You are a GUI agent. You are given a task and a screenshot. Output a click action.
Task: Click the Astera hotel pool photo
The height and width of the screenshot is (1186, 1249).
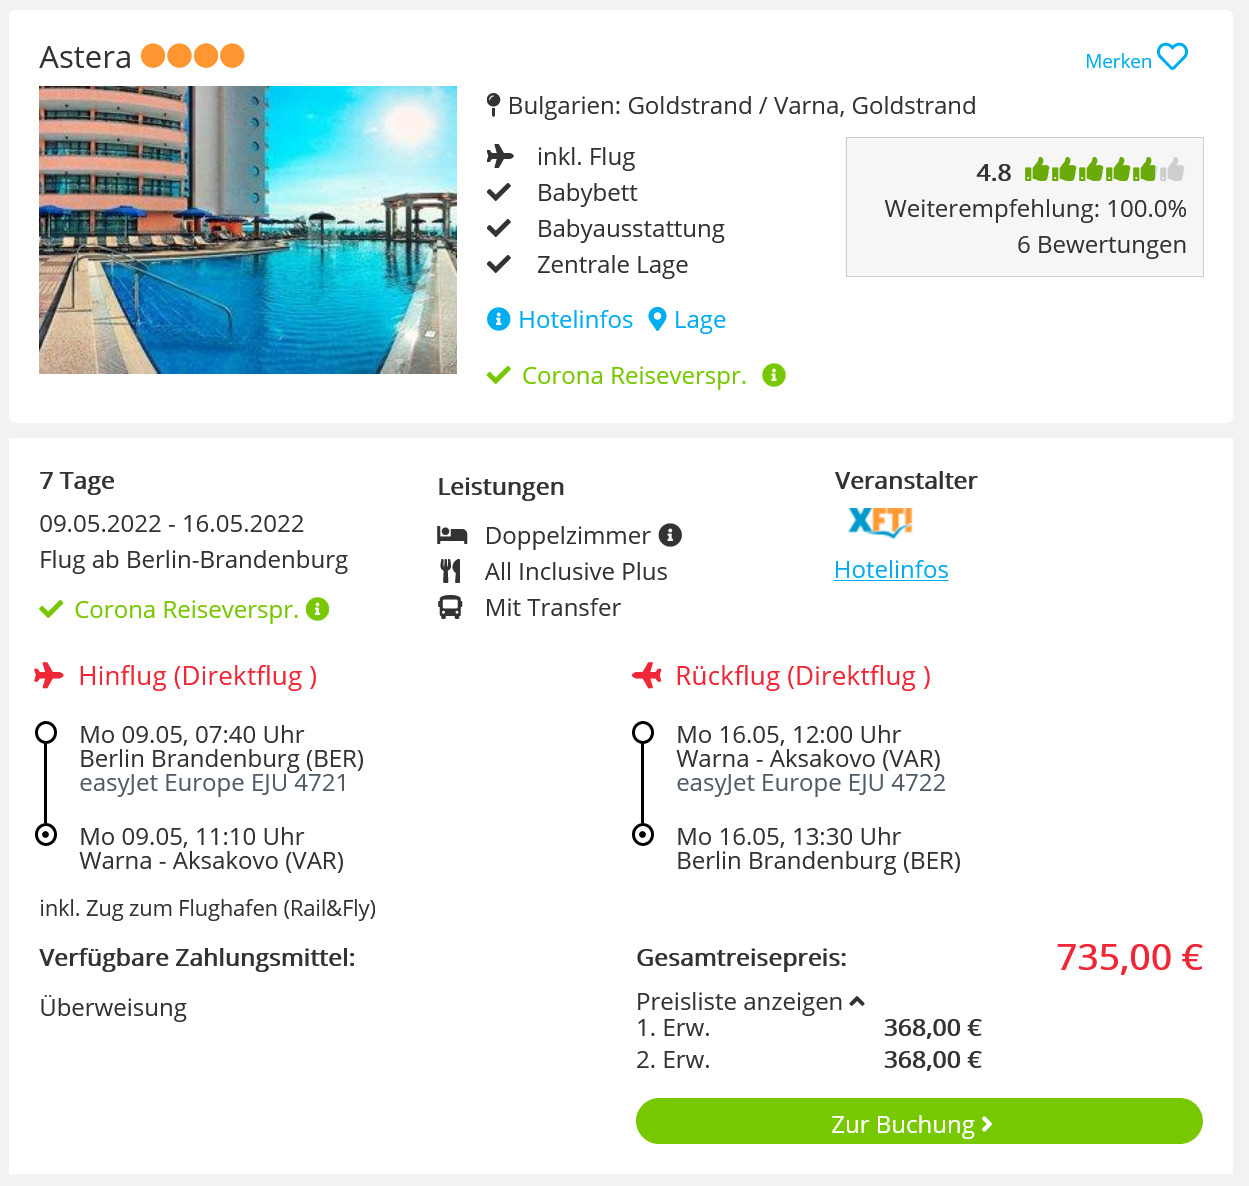coord(248,230)
